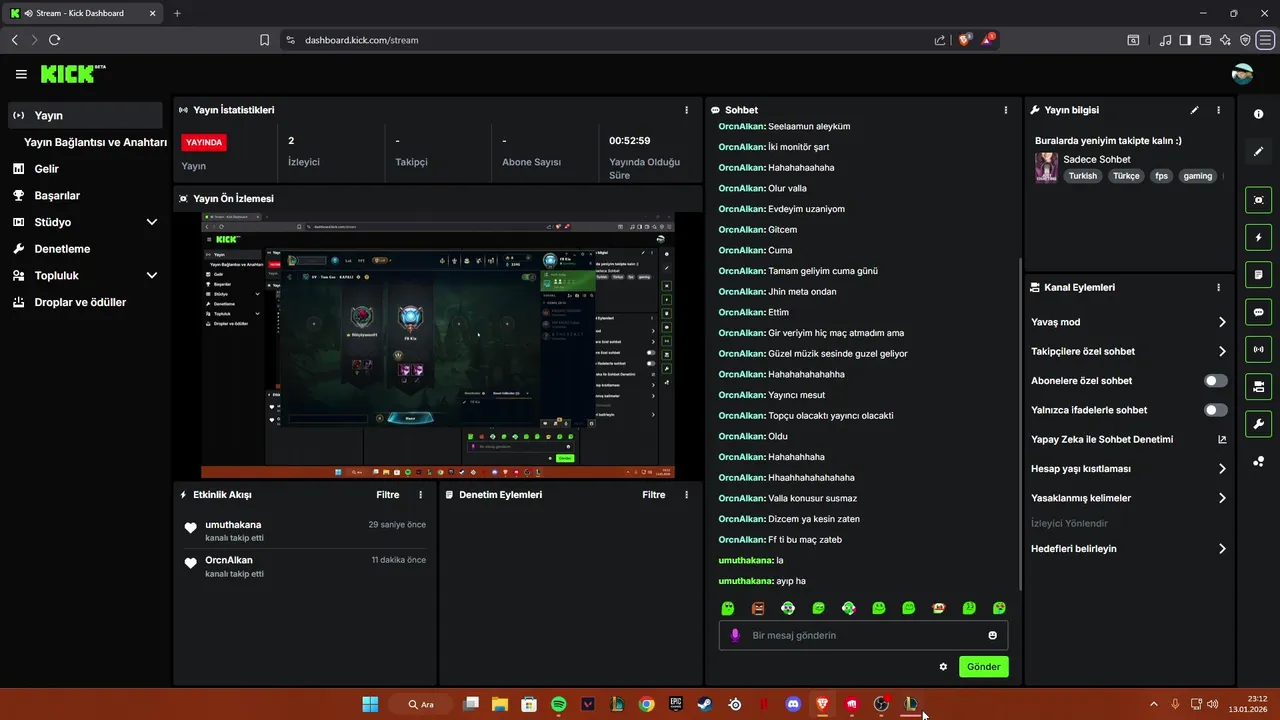Click the purple microphone chat identity icon

coord(735,635)
